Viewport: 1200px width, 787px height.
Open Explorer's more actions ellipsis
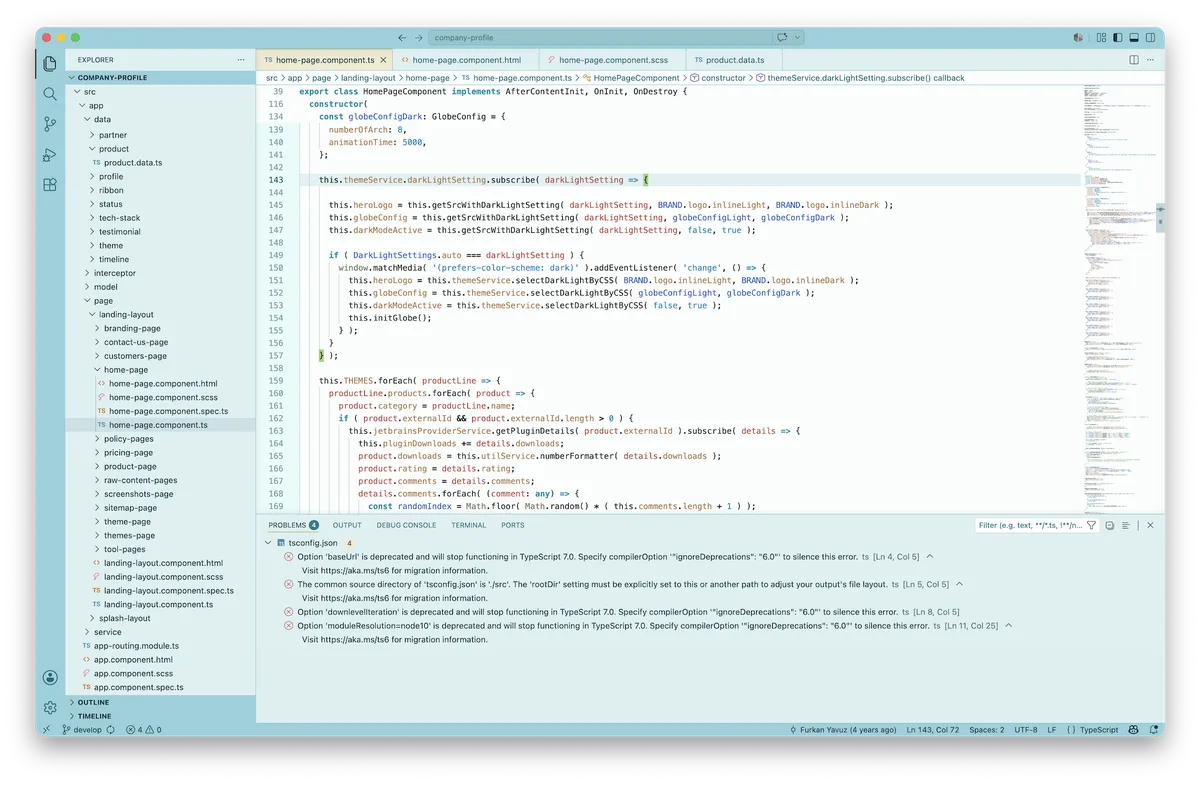point(241,60)
